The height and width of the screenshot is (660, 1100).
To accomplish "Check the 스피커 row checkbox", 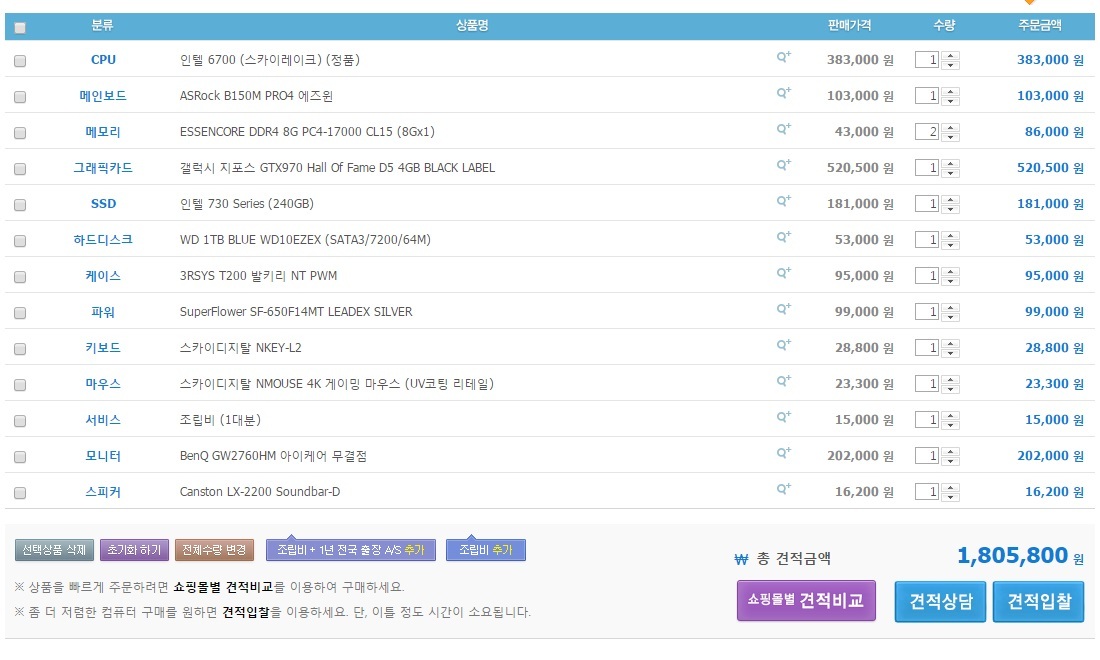I will (x=20, y=493).
